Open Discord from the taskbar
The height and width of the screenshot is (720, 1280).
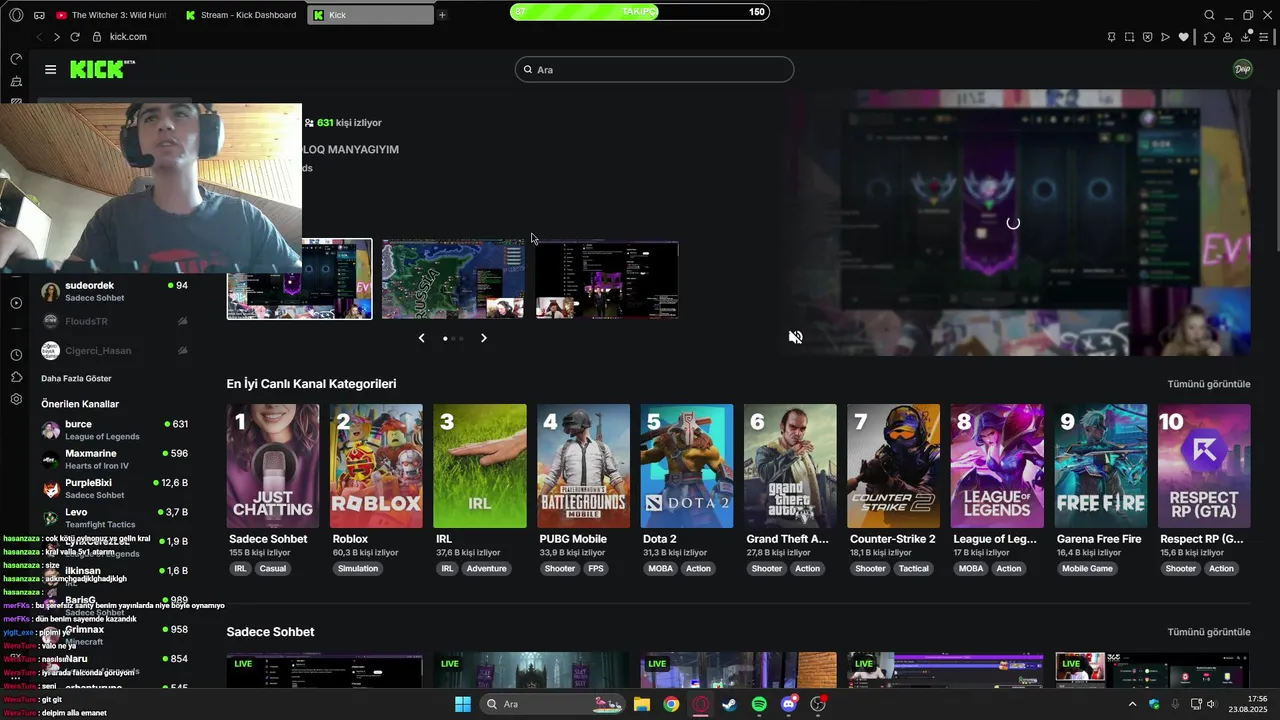(x=789, y=704)
